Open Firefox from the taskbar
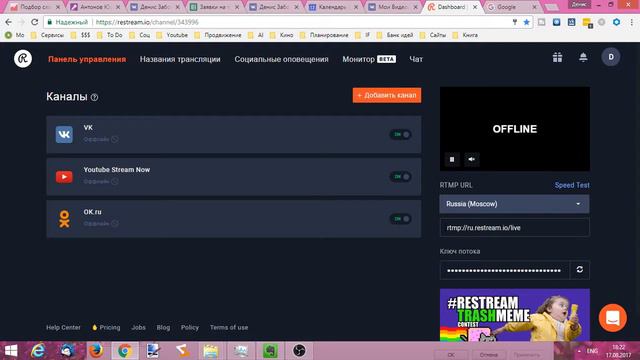 pos(96,351)
